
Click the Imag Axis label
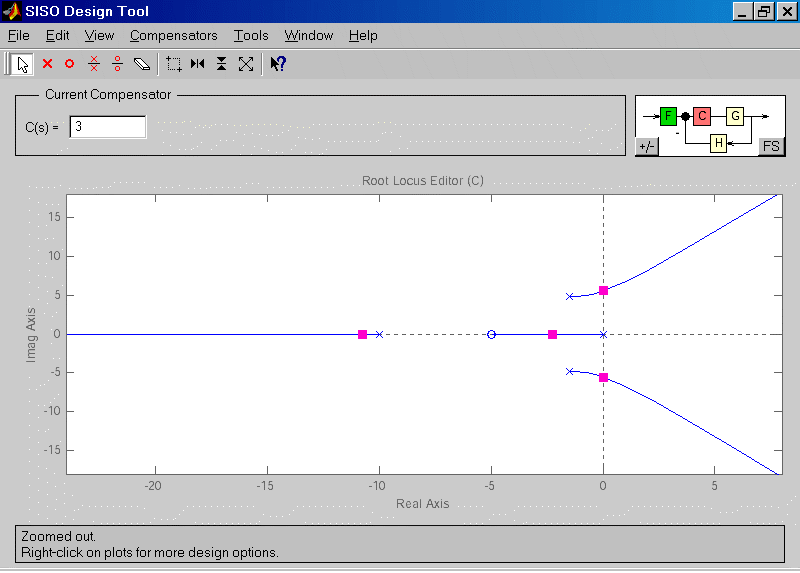tap(31, 335)
